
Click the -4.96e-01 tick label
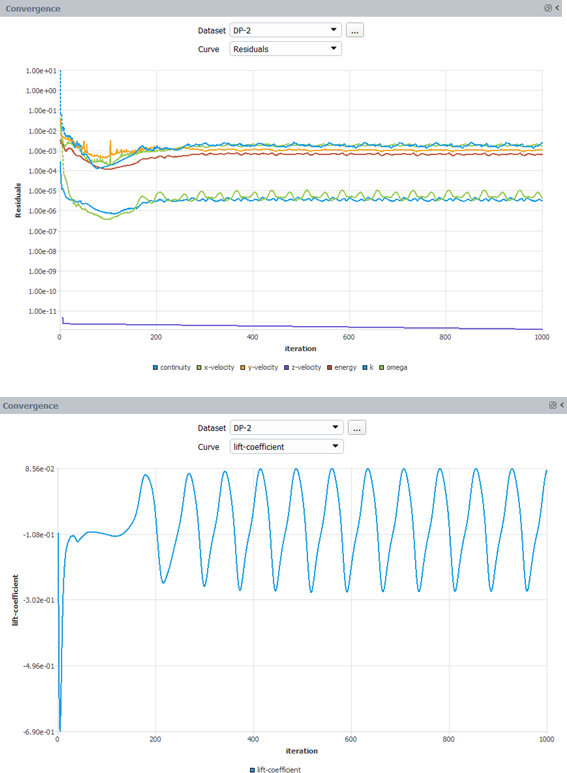39,666
